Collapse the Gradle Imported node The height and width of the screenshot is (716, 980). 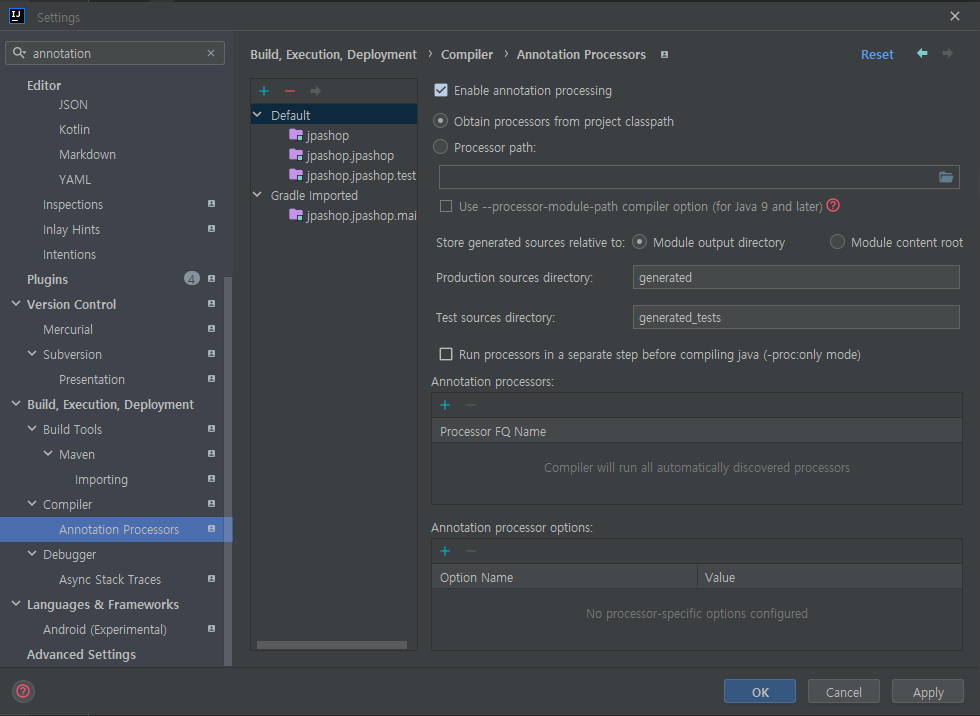[x=258, y=195]
